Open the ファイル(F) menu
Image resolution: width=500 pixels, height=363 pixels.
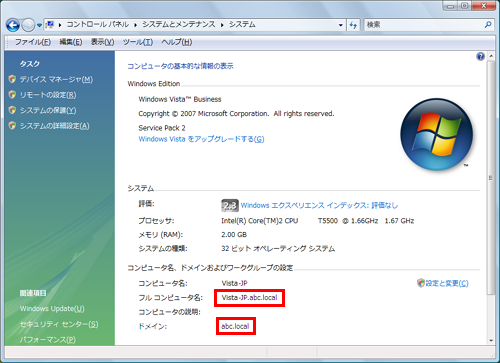coord(33,42)
